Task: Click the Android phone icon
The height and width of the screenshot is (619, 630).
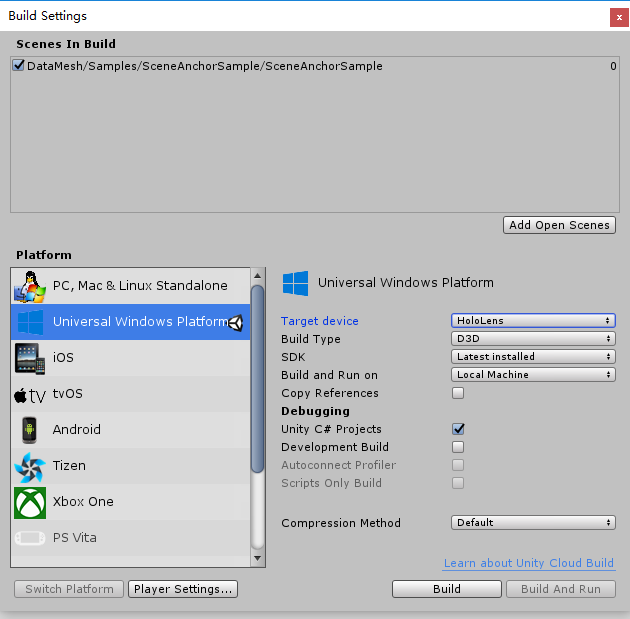Action: click(x=29, y=430)
